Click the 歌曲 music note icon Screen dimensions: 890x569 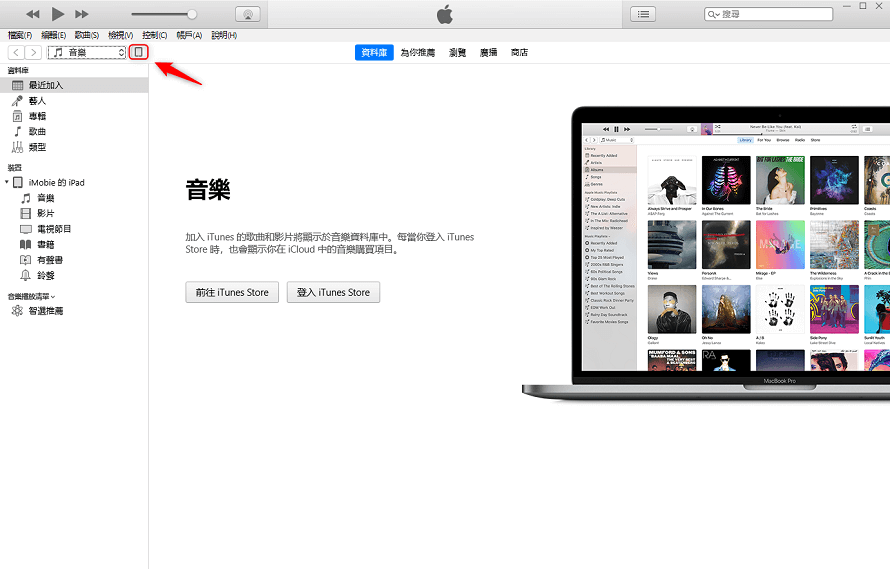pyautogui.click(x=18, y=131)
